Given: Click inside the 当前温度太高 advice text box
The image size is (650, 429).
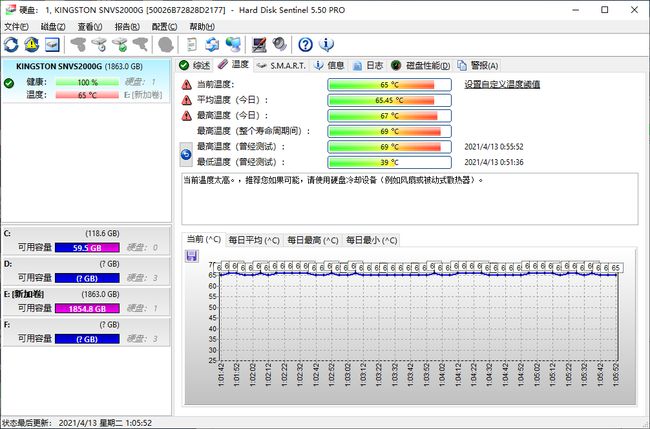Looking at the screenshot, I should coord(410,199).
